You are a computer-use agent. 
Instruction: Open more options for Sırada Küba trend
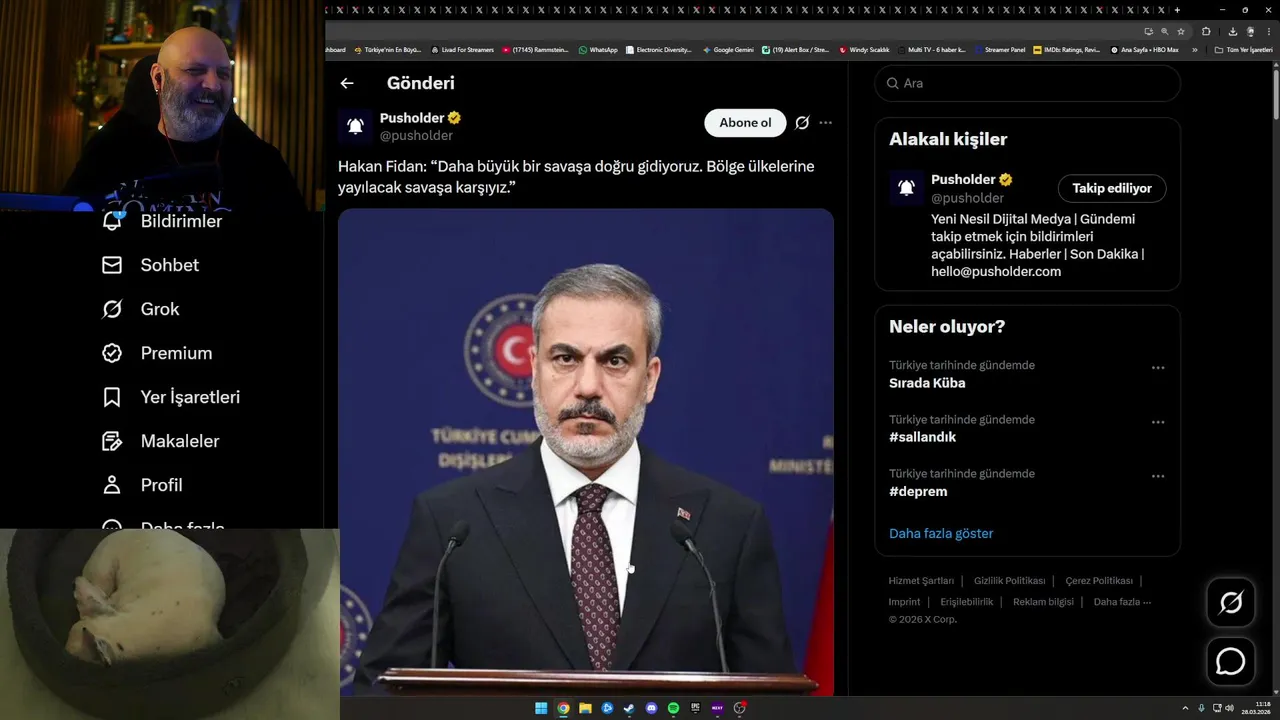(x=1158, y=368)
